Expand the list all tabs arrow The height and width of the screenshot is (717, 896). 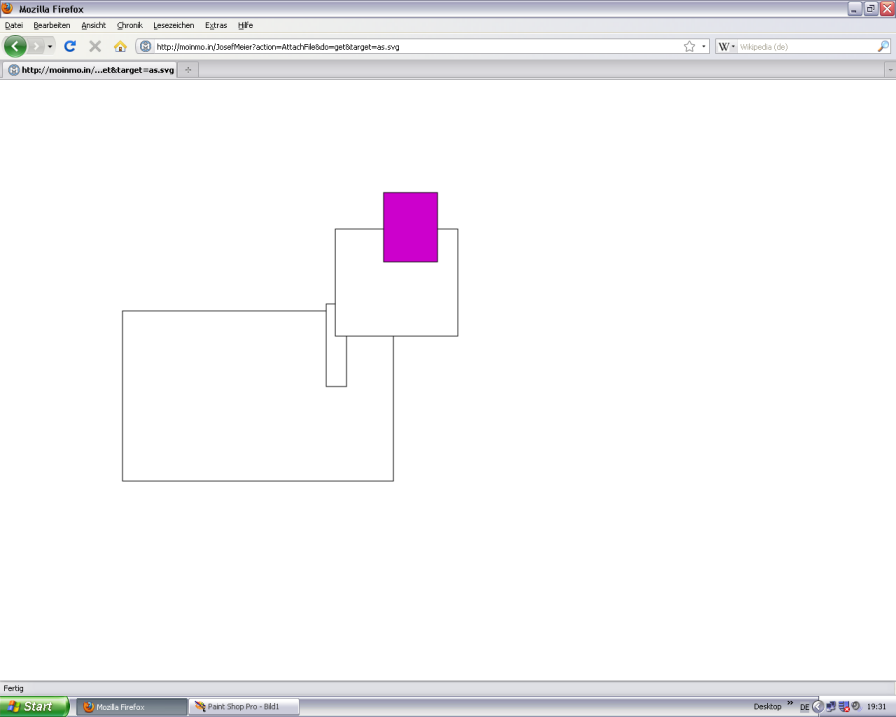889,70
